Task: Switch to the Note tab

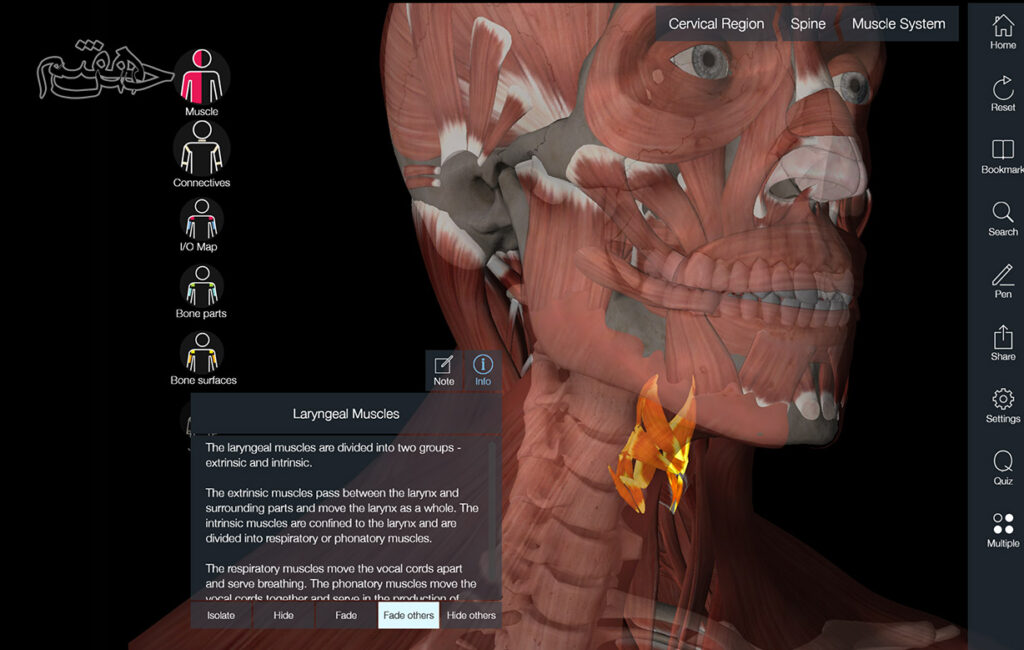Action: pos(444,369)
